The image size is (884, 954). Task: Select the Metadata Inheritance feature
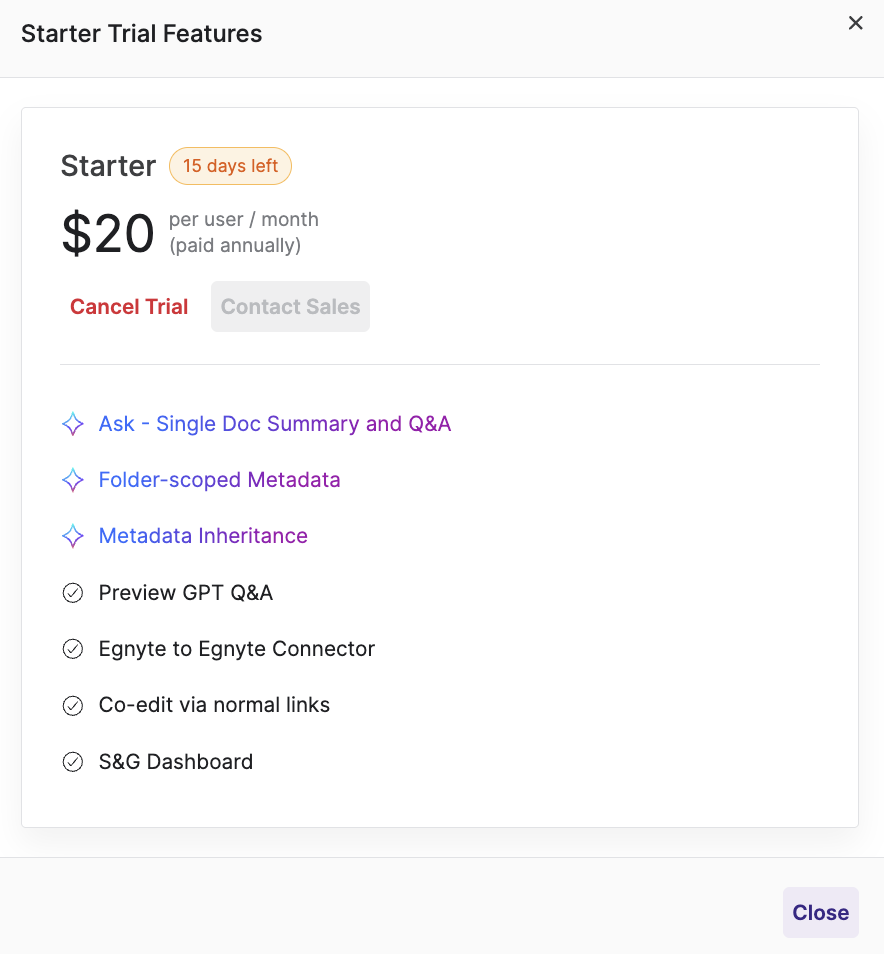(x=203, y=536)
